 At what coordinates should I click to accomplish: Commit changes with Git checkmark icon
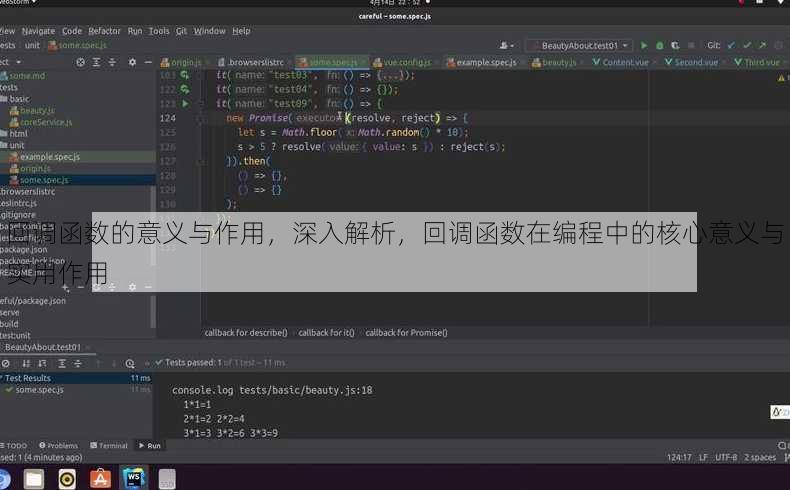tap(747, 45)
